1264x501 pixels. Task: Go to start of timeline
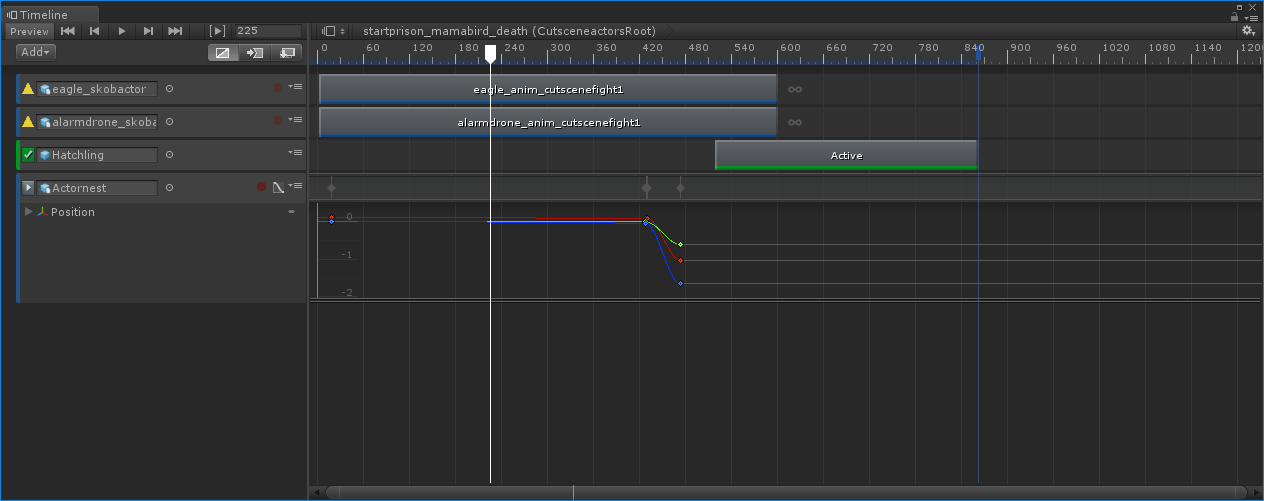(x=68, y=31)
